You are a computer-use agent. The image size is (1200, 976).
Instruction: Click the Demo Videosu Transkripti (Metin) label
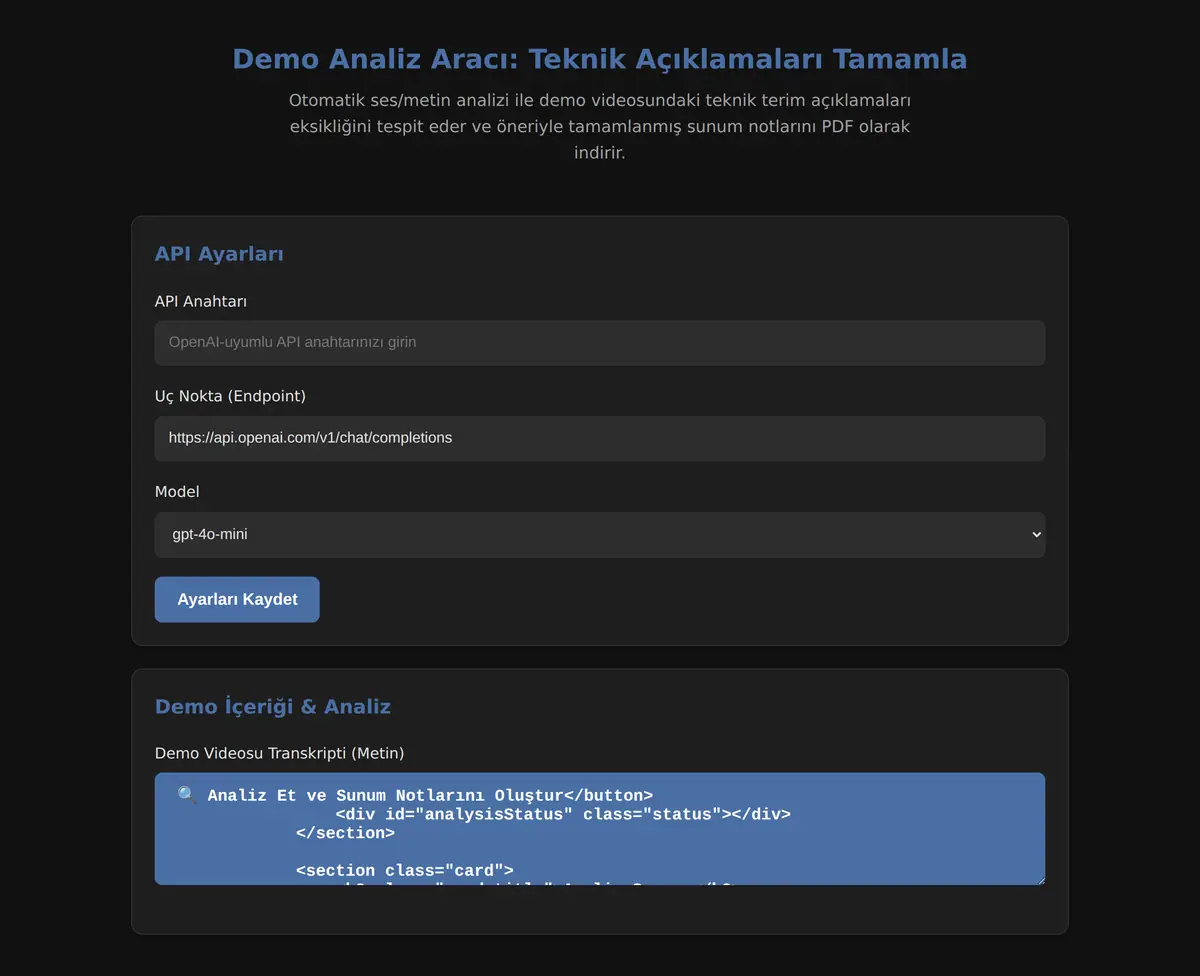point(280,753)
